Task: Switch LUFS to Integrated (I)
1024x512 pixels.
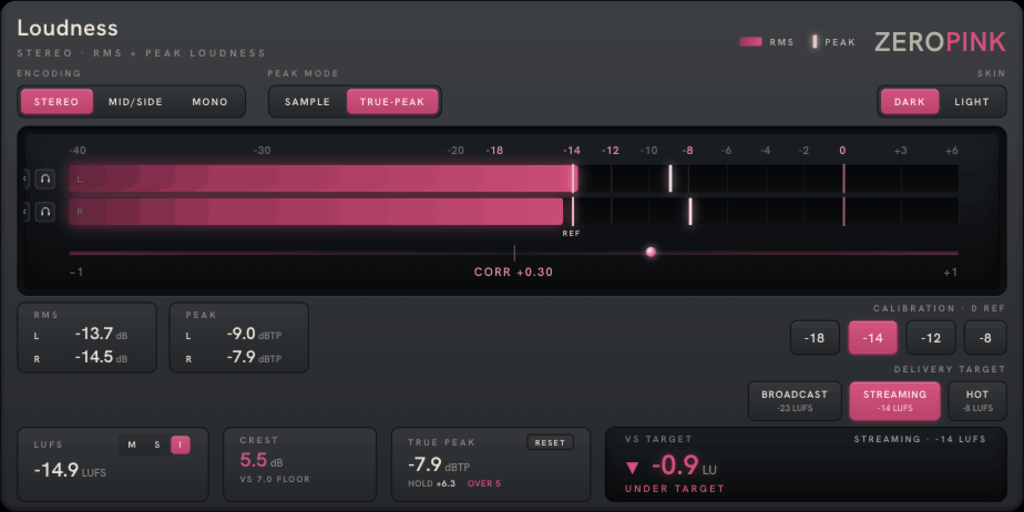Action: [x=180, y=445]
